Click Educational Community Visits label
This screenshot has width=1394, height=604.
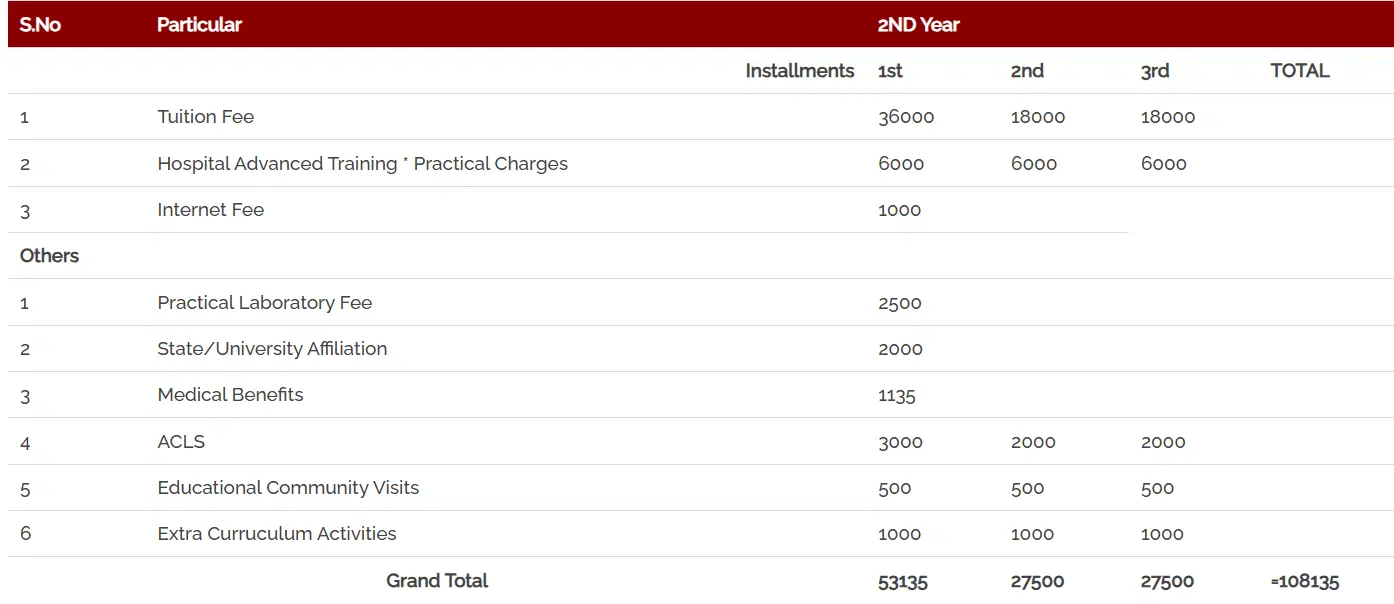[x=288, y=488]
